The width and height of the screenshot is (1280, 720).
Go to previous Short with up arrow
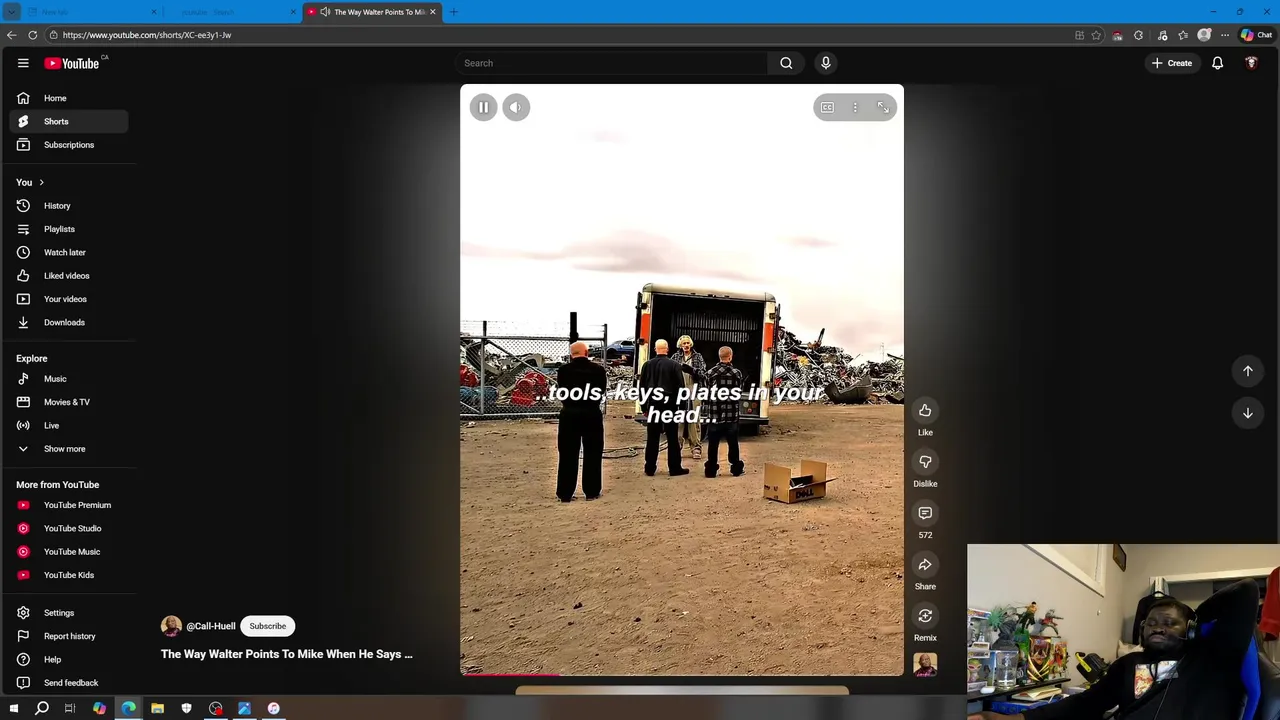click(1248, 371)
